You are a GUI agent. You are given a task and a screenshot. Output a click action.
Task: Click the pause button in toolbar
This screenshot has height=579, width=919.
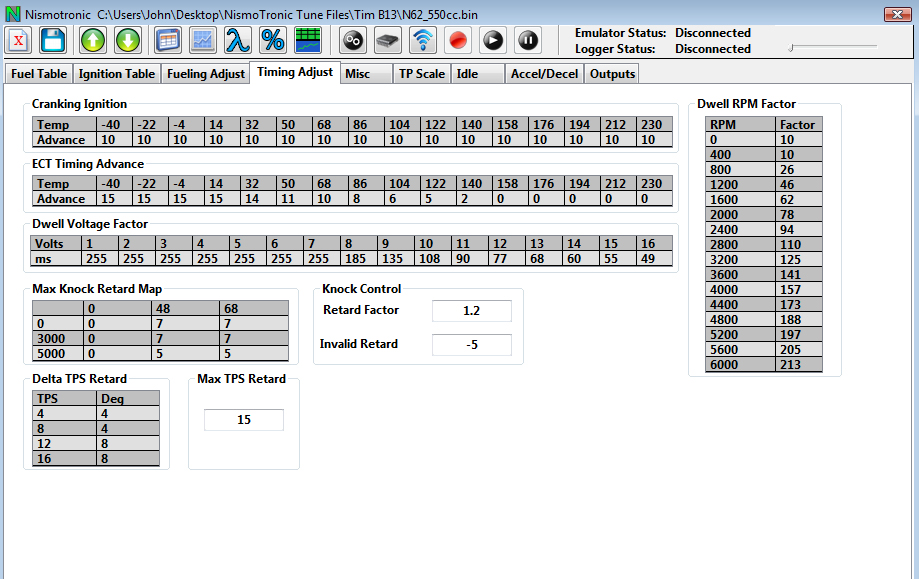click(x=528, y=40)
